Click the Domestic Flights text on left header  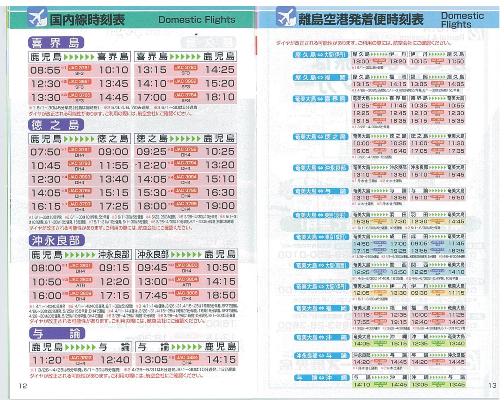pyautogui.click(x=197, y=20)
